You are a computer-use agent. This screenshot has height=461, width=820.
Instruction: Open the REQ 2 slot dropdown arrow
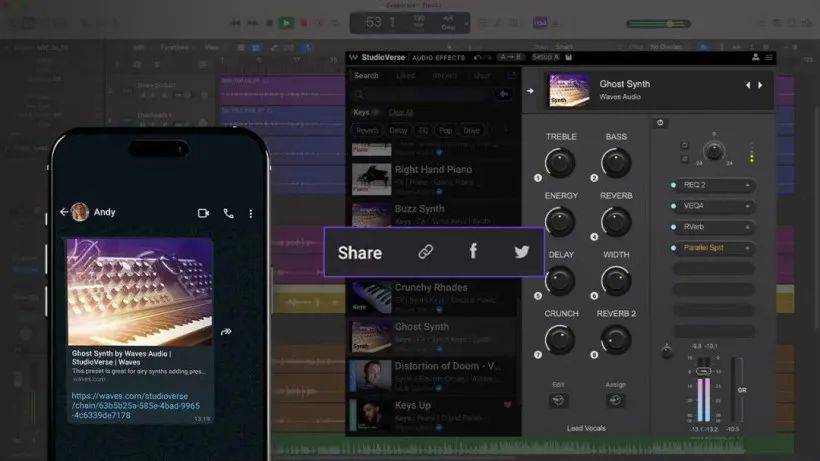click(748, 185)
